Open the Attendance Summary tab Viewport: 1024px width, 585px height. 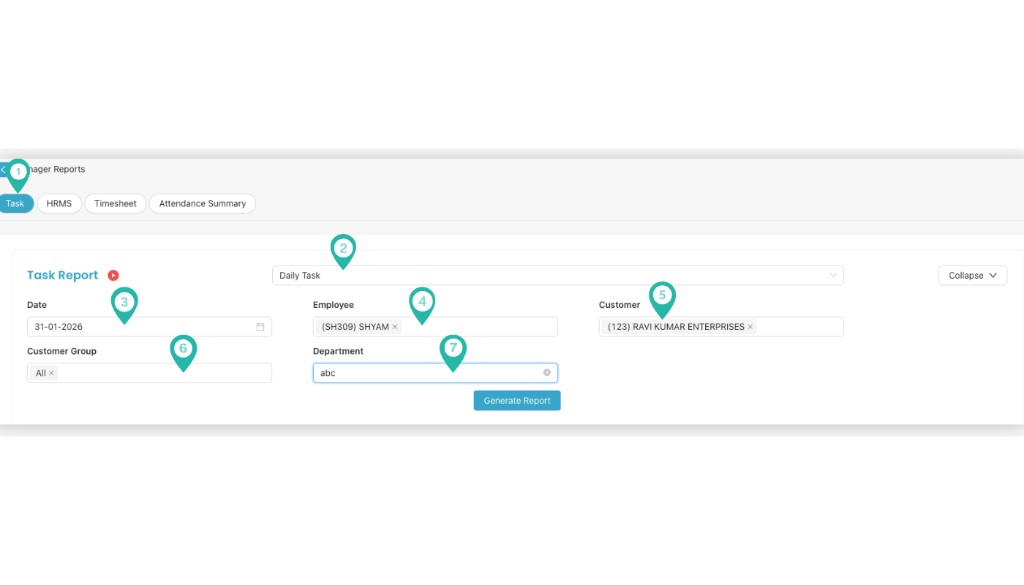202,203
